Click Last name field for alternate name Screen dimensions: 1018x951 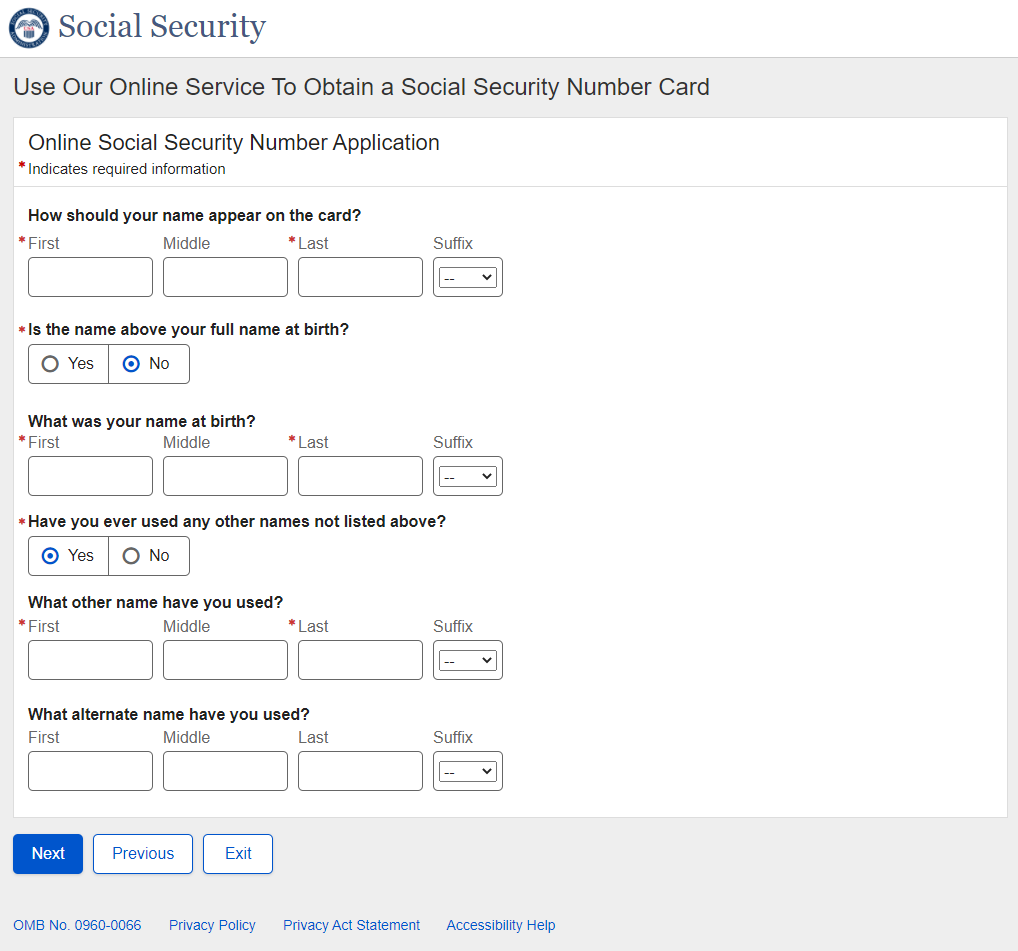pyautogui.click(x=360, y=771)
